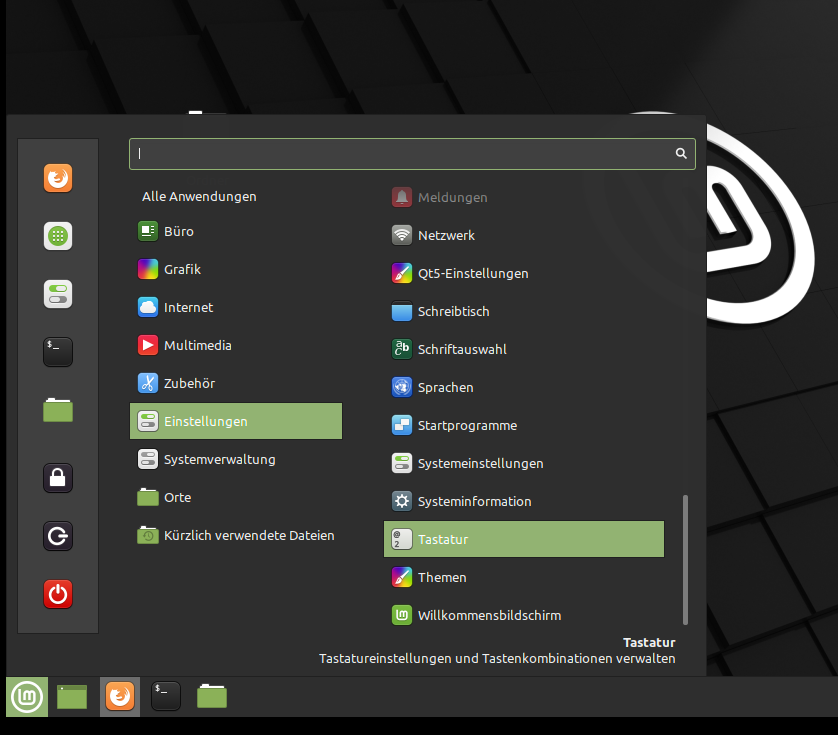Image resolution: width=838 pixels, height=735 pixels.
Task: Launch Tastatur keyboard settings
Action: (x=524, y=539)
